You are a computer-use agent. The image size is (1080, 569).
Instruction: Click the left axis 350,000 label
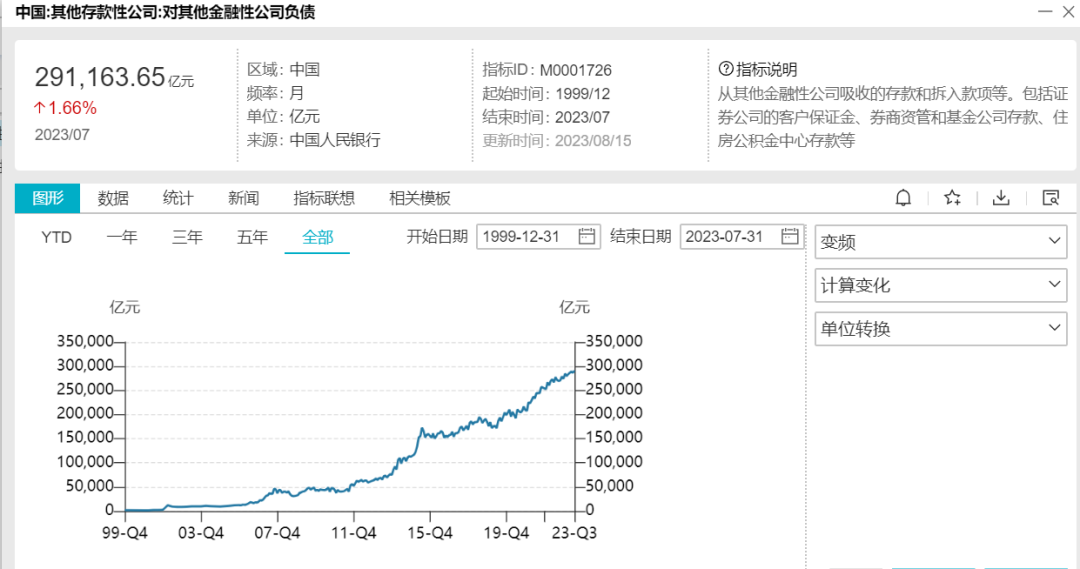point(85,341)
